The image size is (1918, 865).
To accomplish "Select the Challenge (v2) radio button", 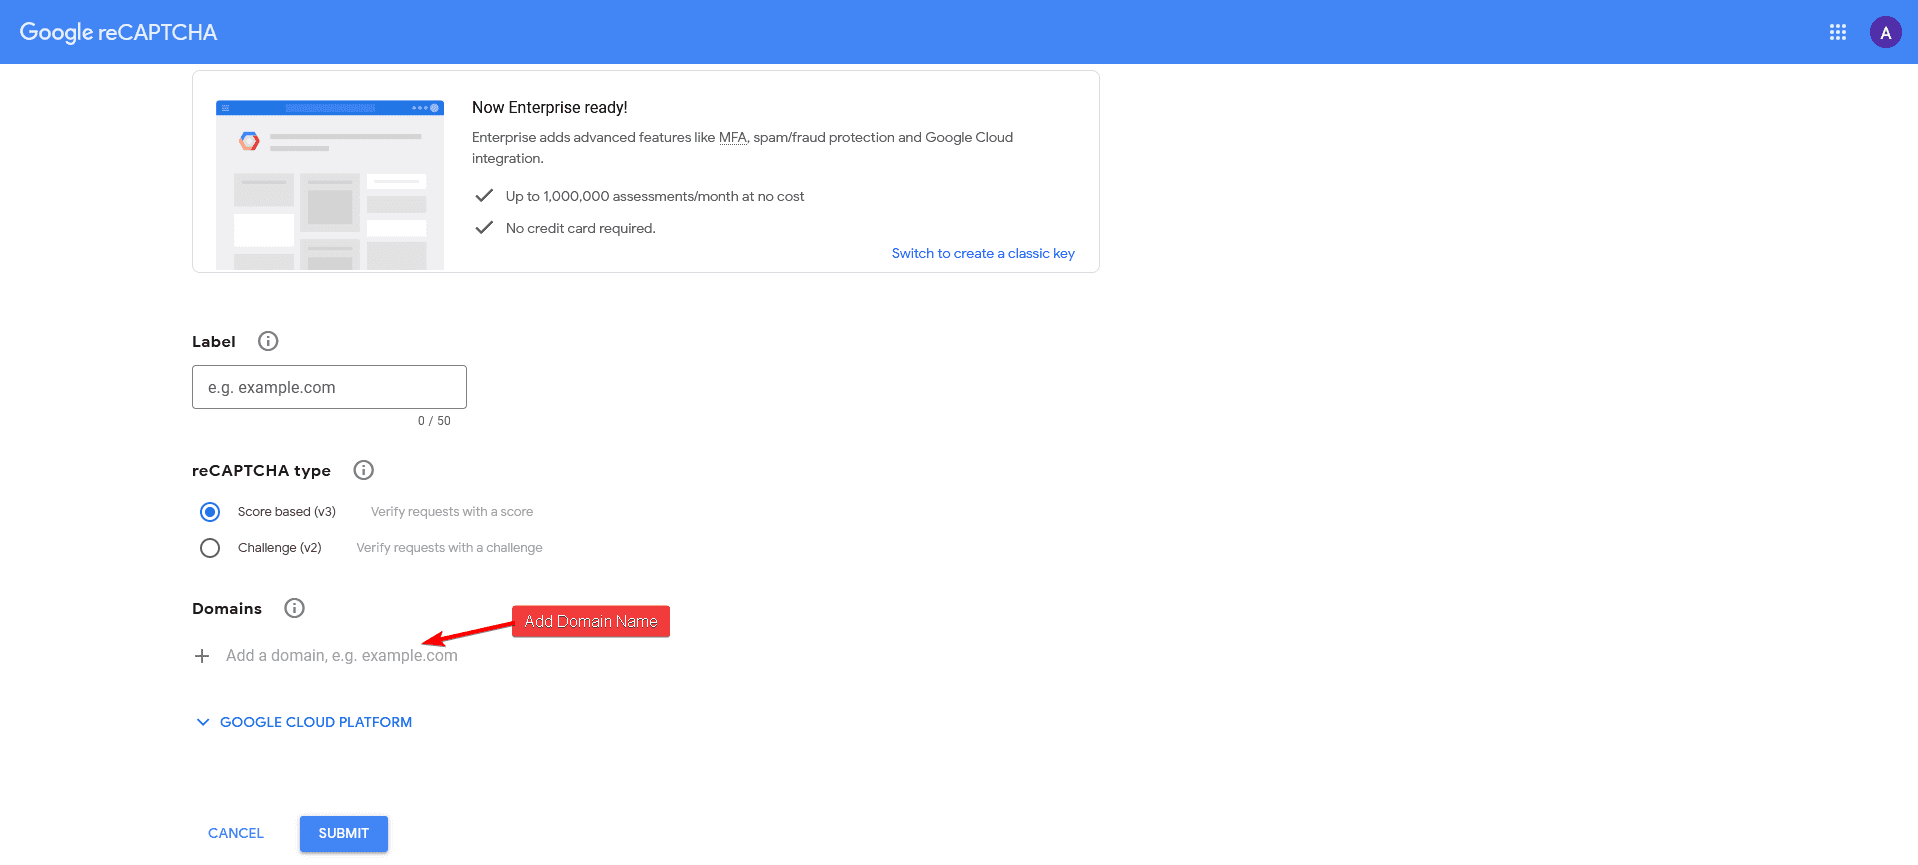I will [x=209, y=547].
